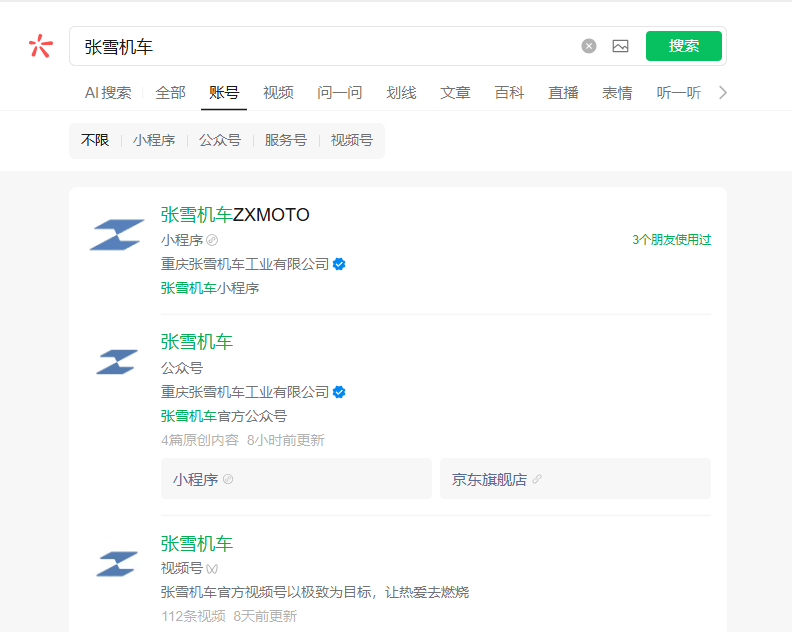This screenshot has width=792, height=632.
Task: Open the 张雪机车ZXMOTO mini program avatar
Action: coord(117,234)
